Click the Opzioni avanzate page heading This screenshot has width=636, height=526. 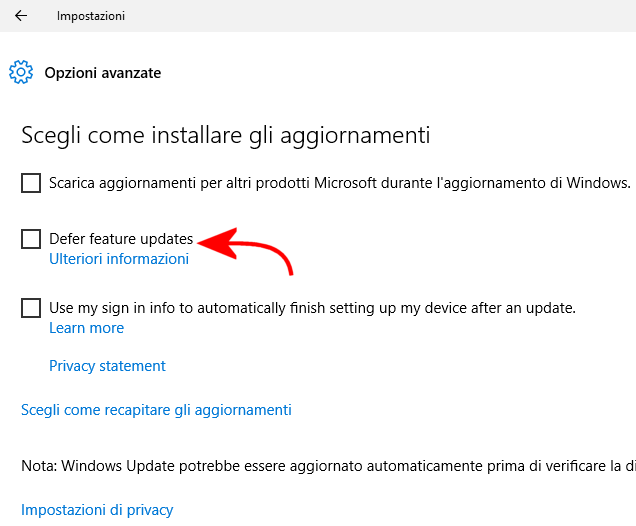coord(103,73)
